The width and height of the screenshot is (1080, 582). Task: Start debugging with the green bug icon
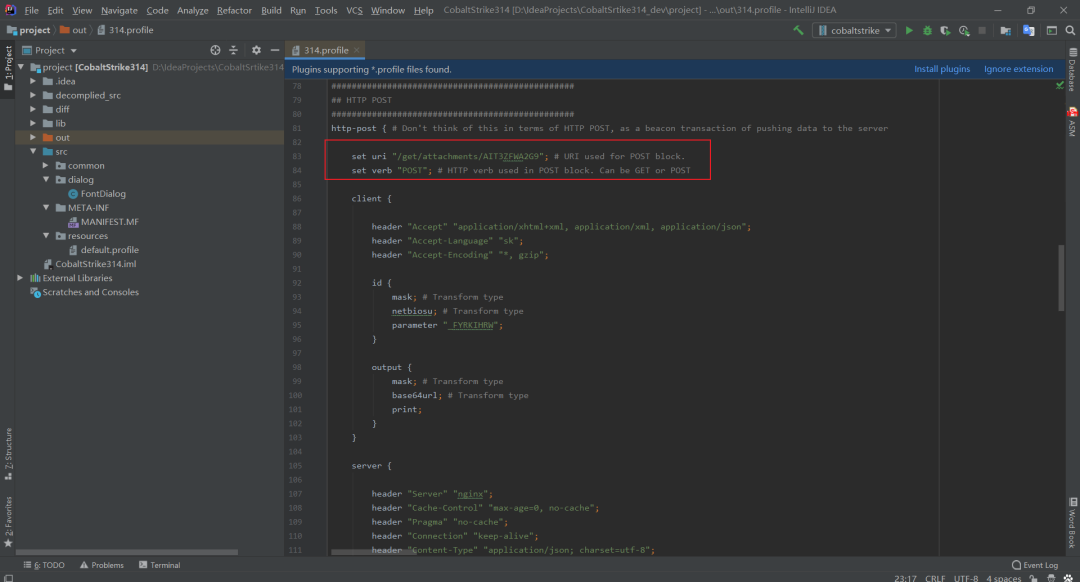927,30
